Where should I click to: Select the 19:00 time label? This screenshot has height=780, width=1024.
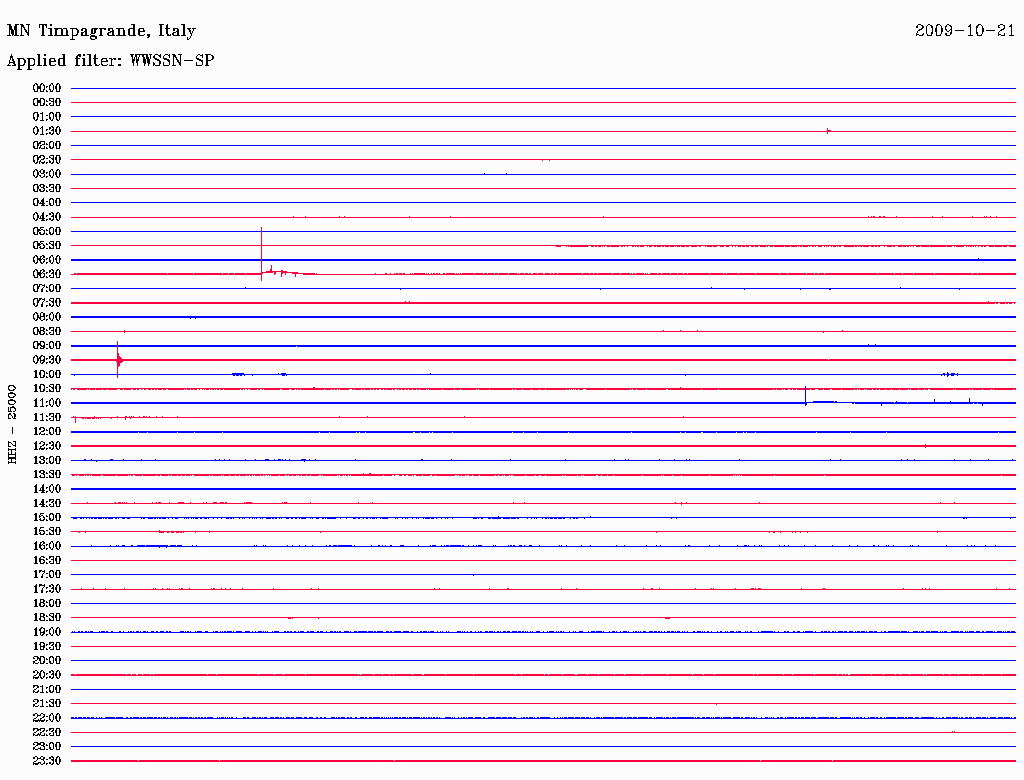(x=47, y=632)
